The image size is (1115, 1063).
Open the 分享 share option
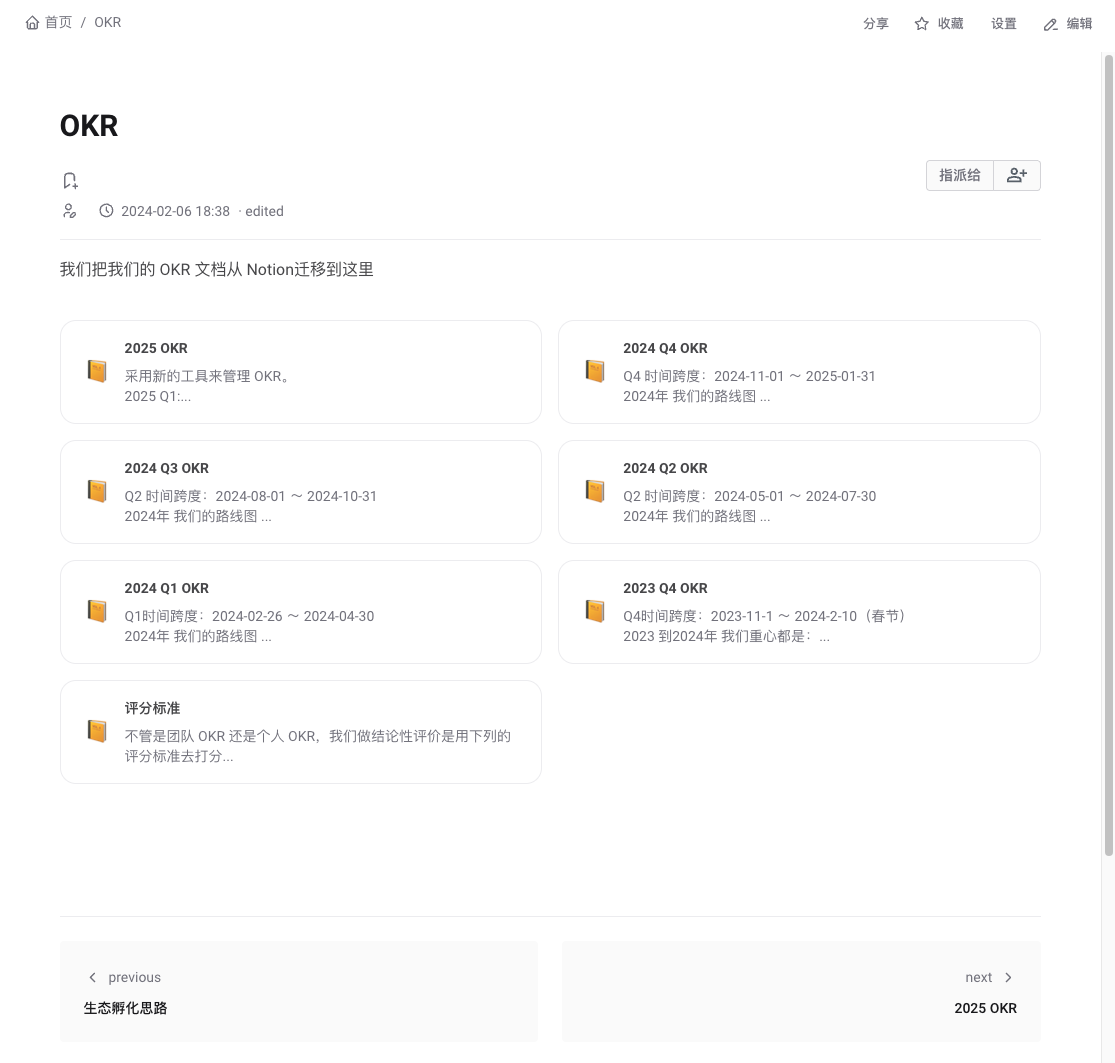tap(875, 24)
